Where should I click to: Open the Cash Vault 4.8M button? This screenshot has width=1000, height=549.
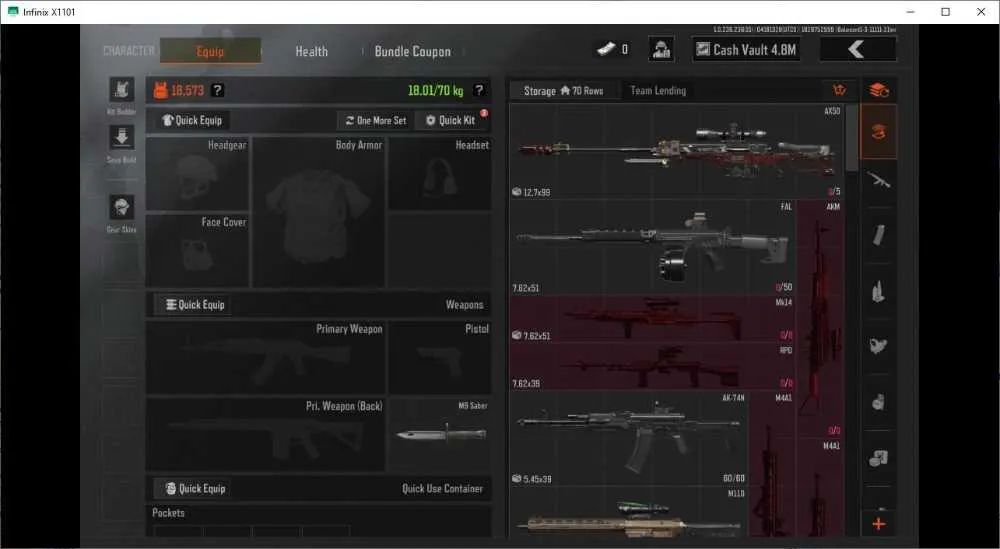[746, 49]
